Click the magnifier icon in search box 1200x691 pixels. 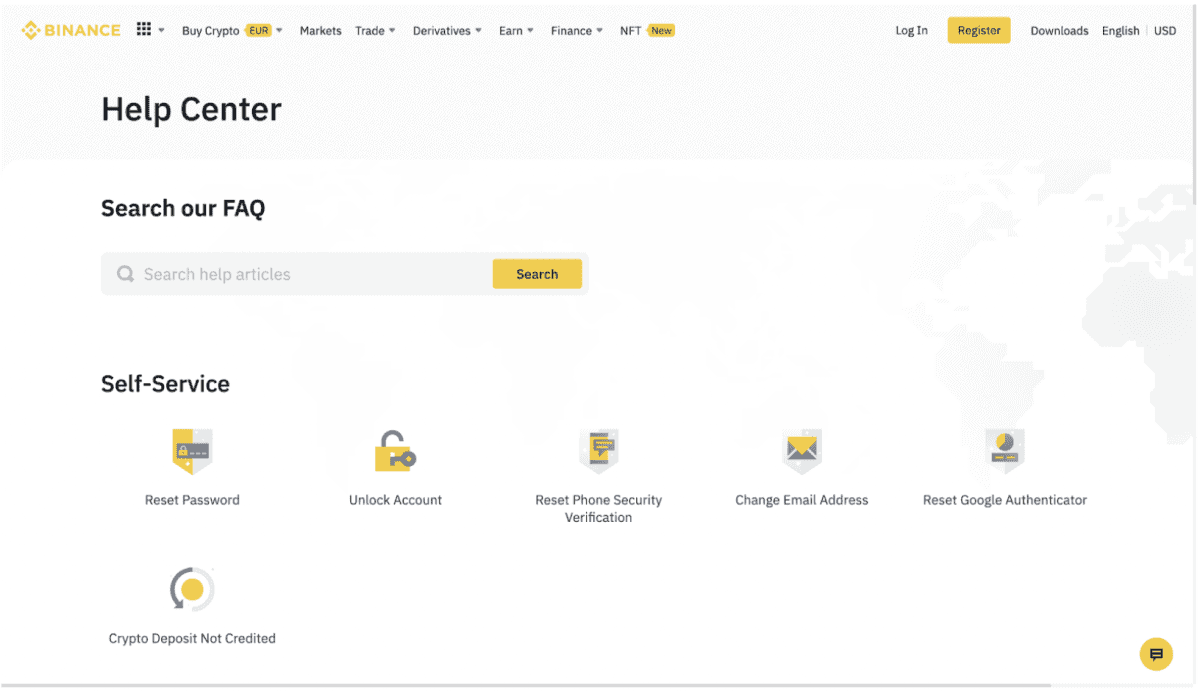click(125, 274)
